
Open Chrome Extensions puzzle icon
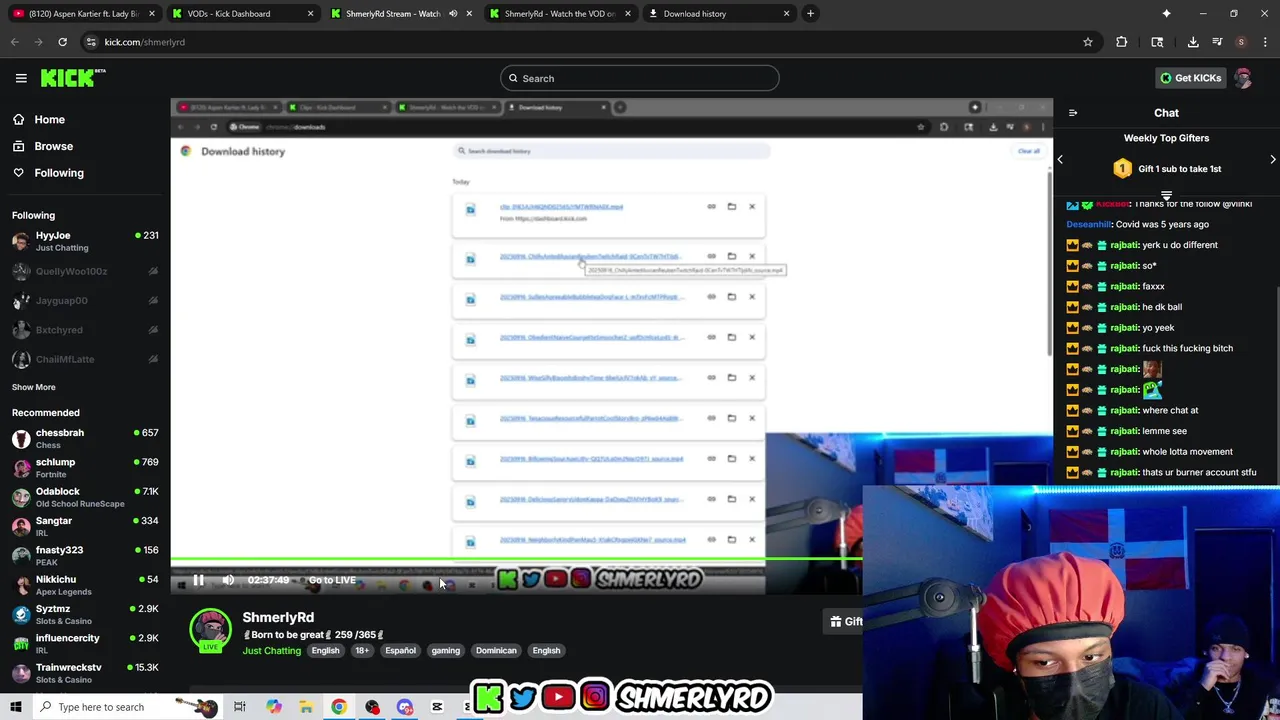[x=1121, y=42]
